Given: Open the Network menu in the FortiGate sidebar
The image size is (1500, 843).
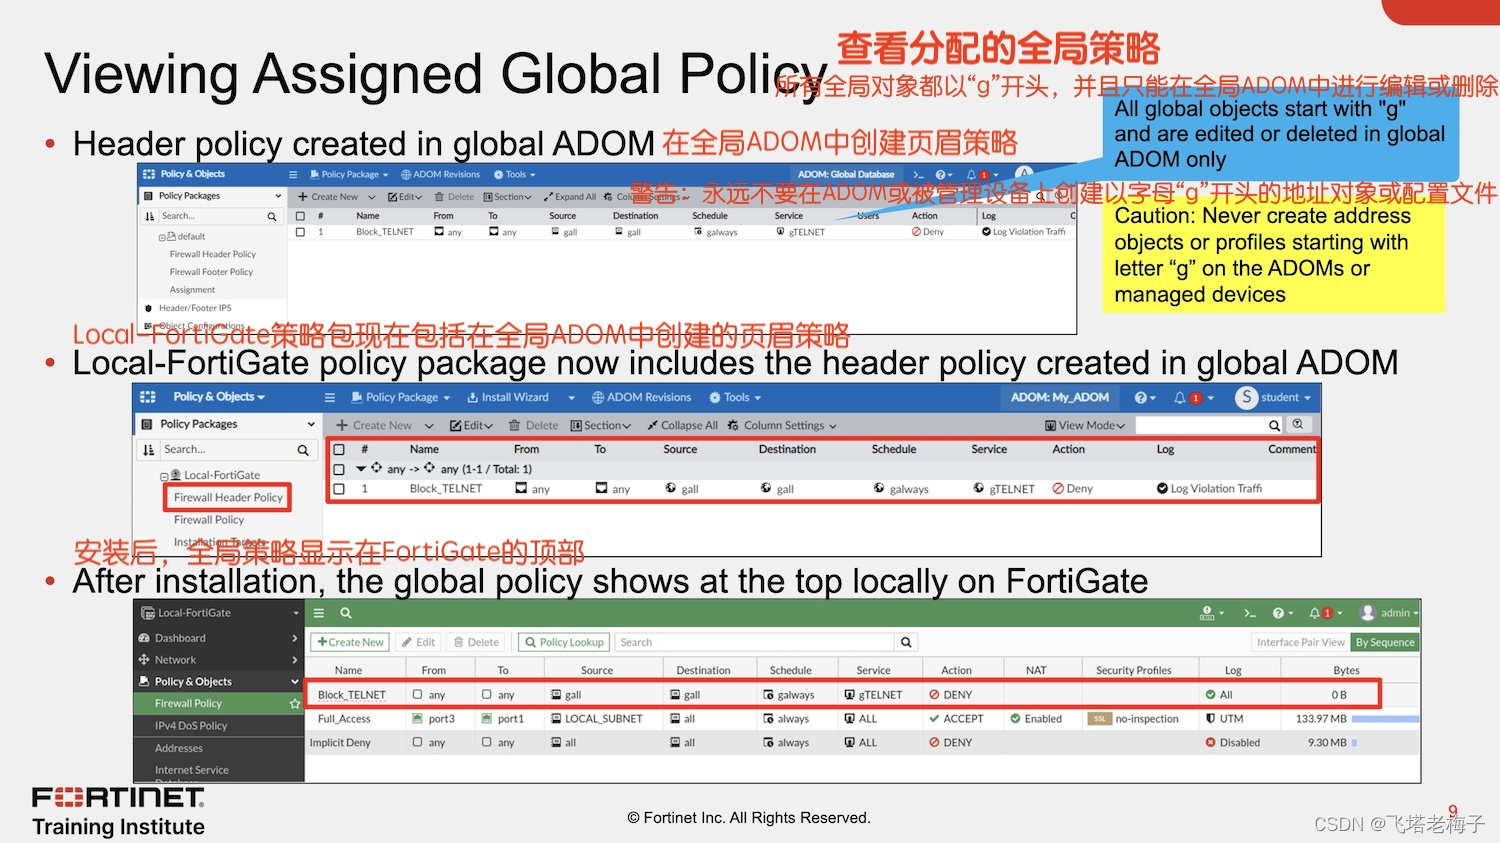Looking at the screenshot, I should [x=218, y=660].
